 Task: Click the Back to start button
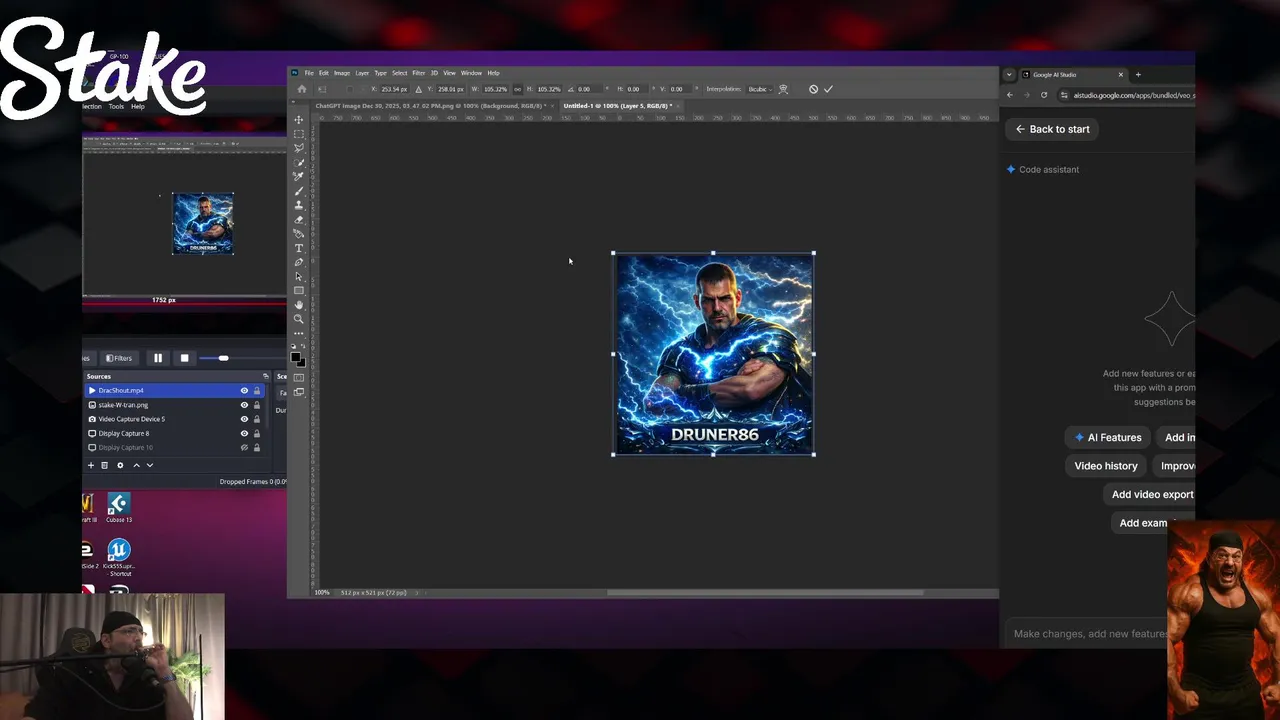(x=1052, y=129)
